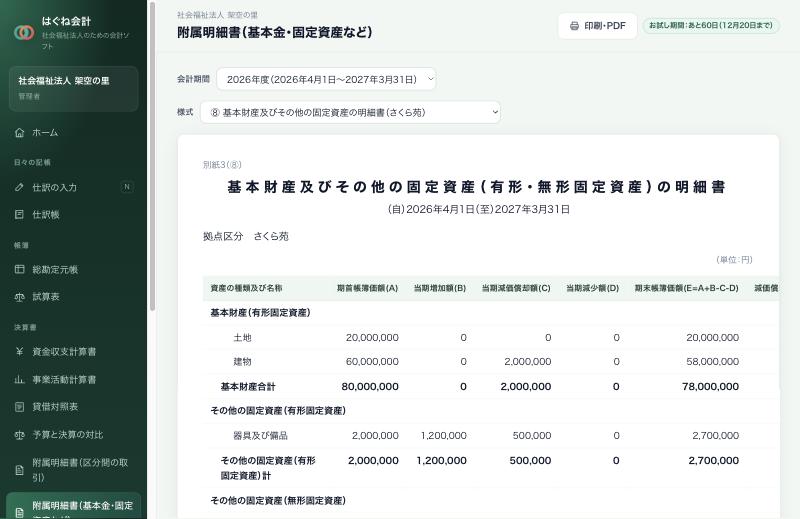The height and width of the screenshot is (519, 800).
Task: Click the pencil icon for 仕訳の入力
Action: pos(19,187)
